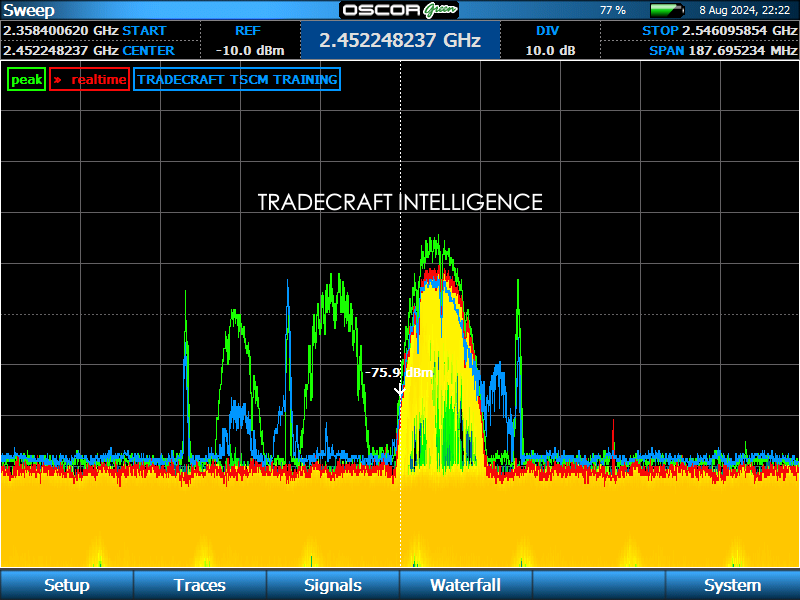Tap the REF -10.0 dBm level field
The image size is (800, 600).
point(249,40)
